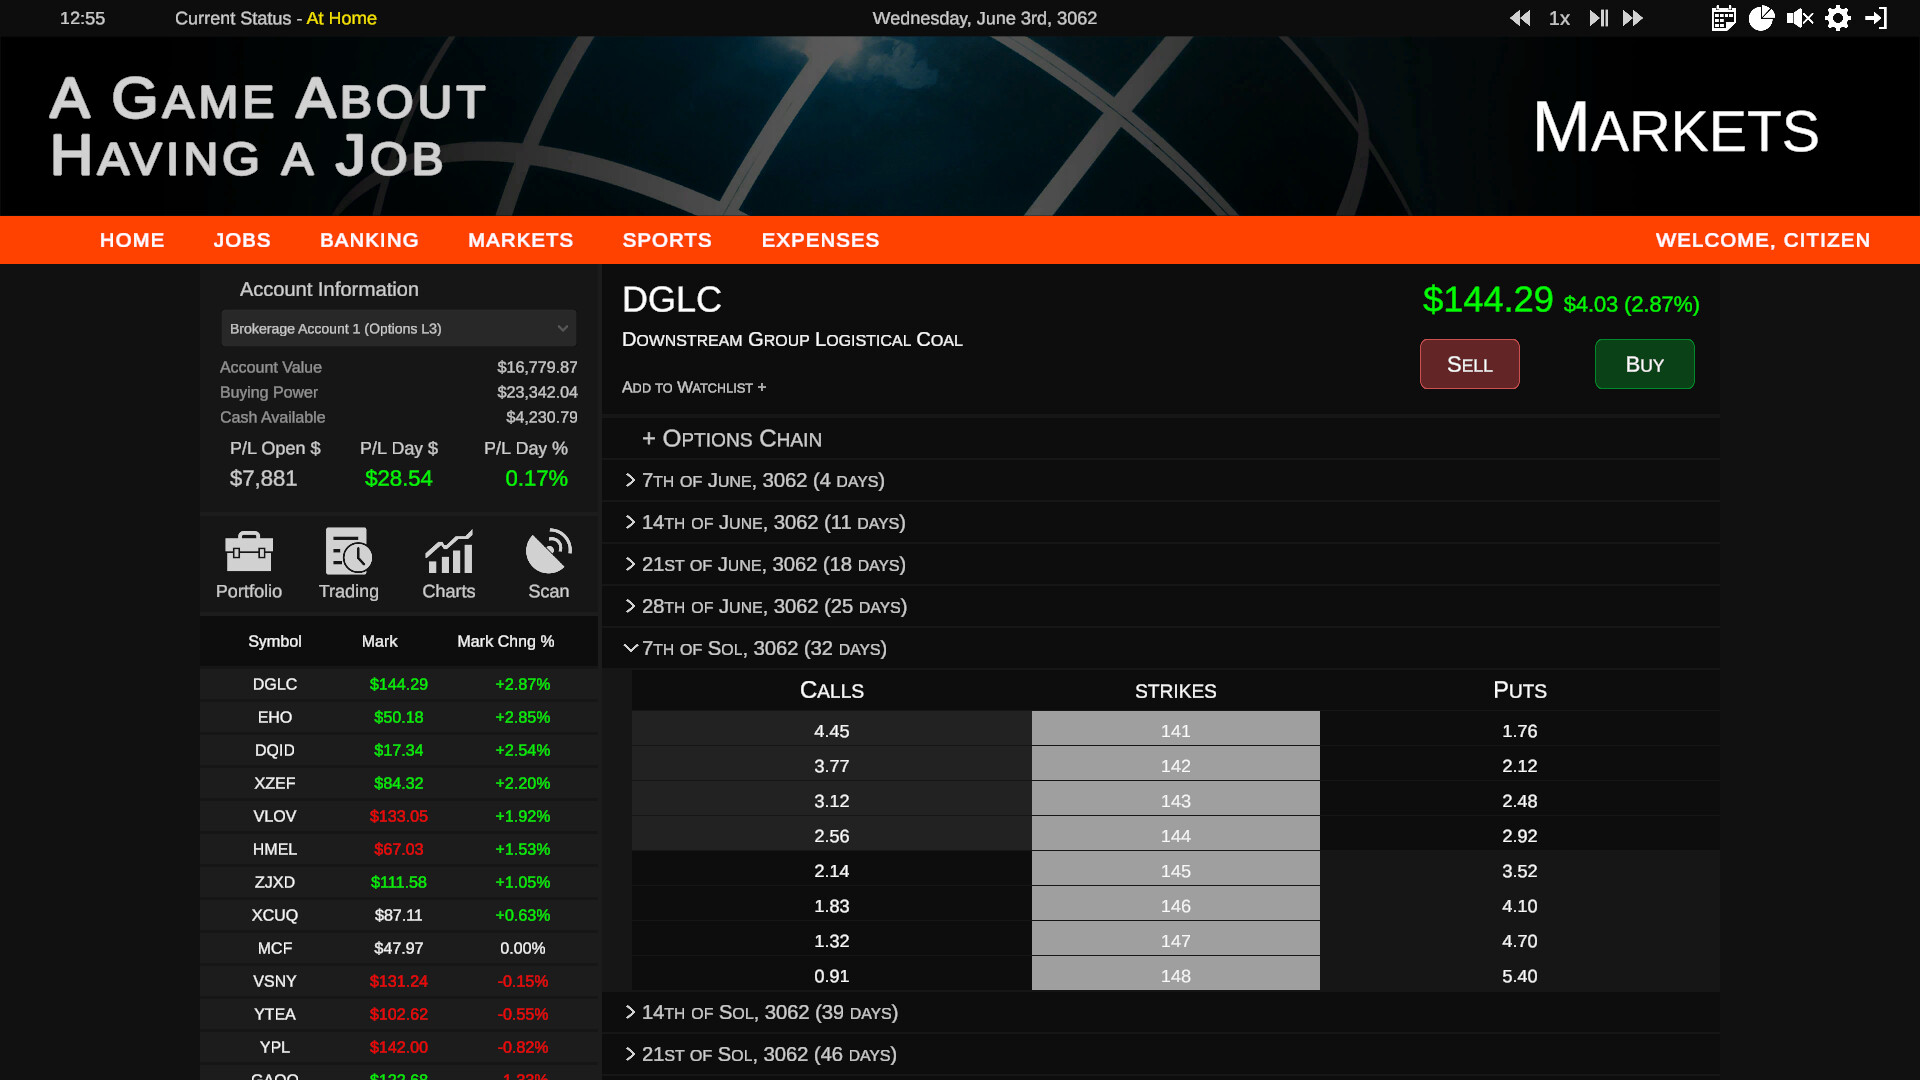This screenshot has height=1080, width=1920.
Task: Select the EHO row in the watchlist
Action: pyautogui.click(x=398, y=717)
